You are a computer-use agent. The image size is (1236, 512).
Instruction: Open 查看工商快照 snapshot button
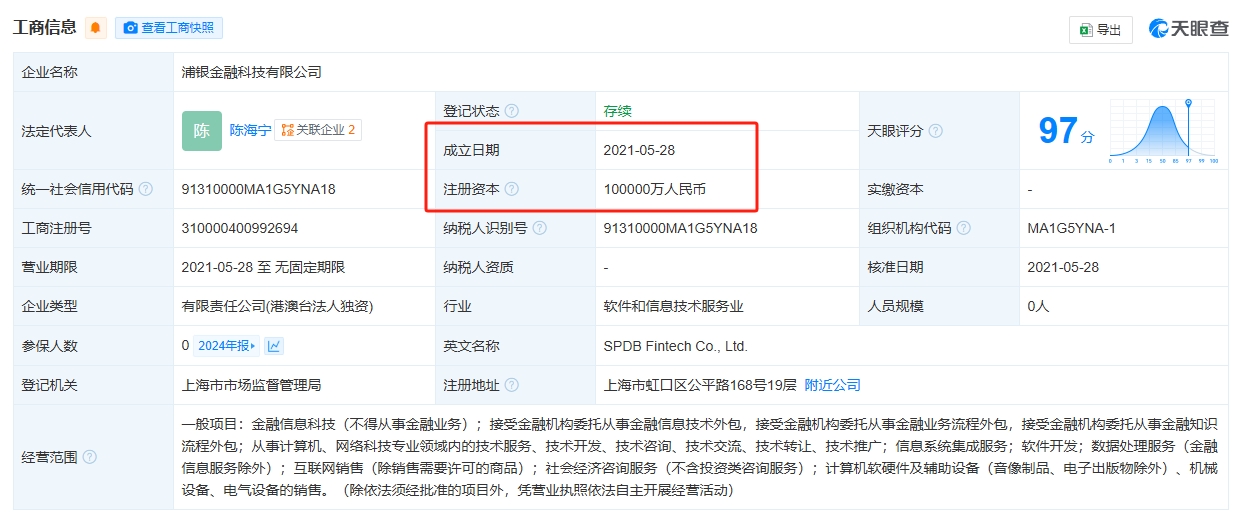(x=169, y=28)
